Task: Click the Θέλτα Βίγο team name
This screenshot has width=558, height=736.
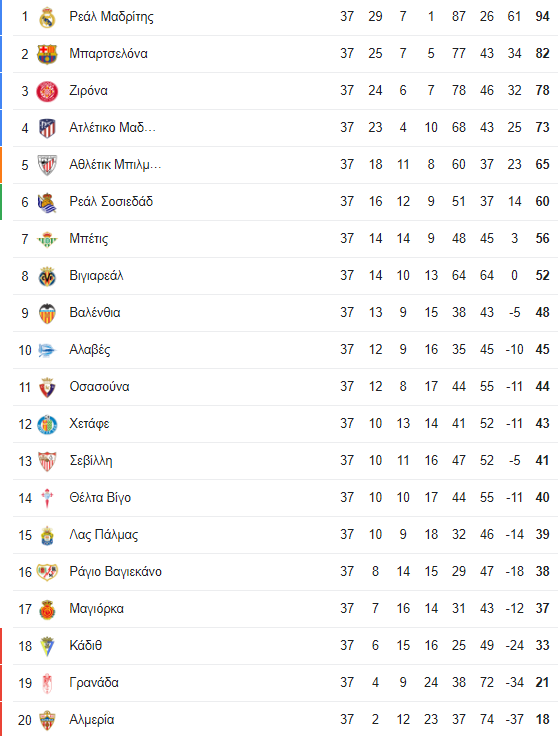Action: [100, 498]
